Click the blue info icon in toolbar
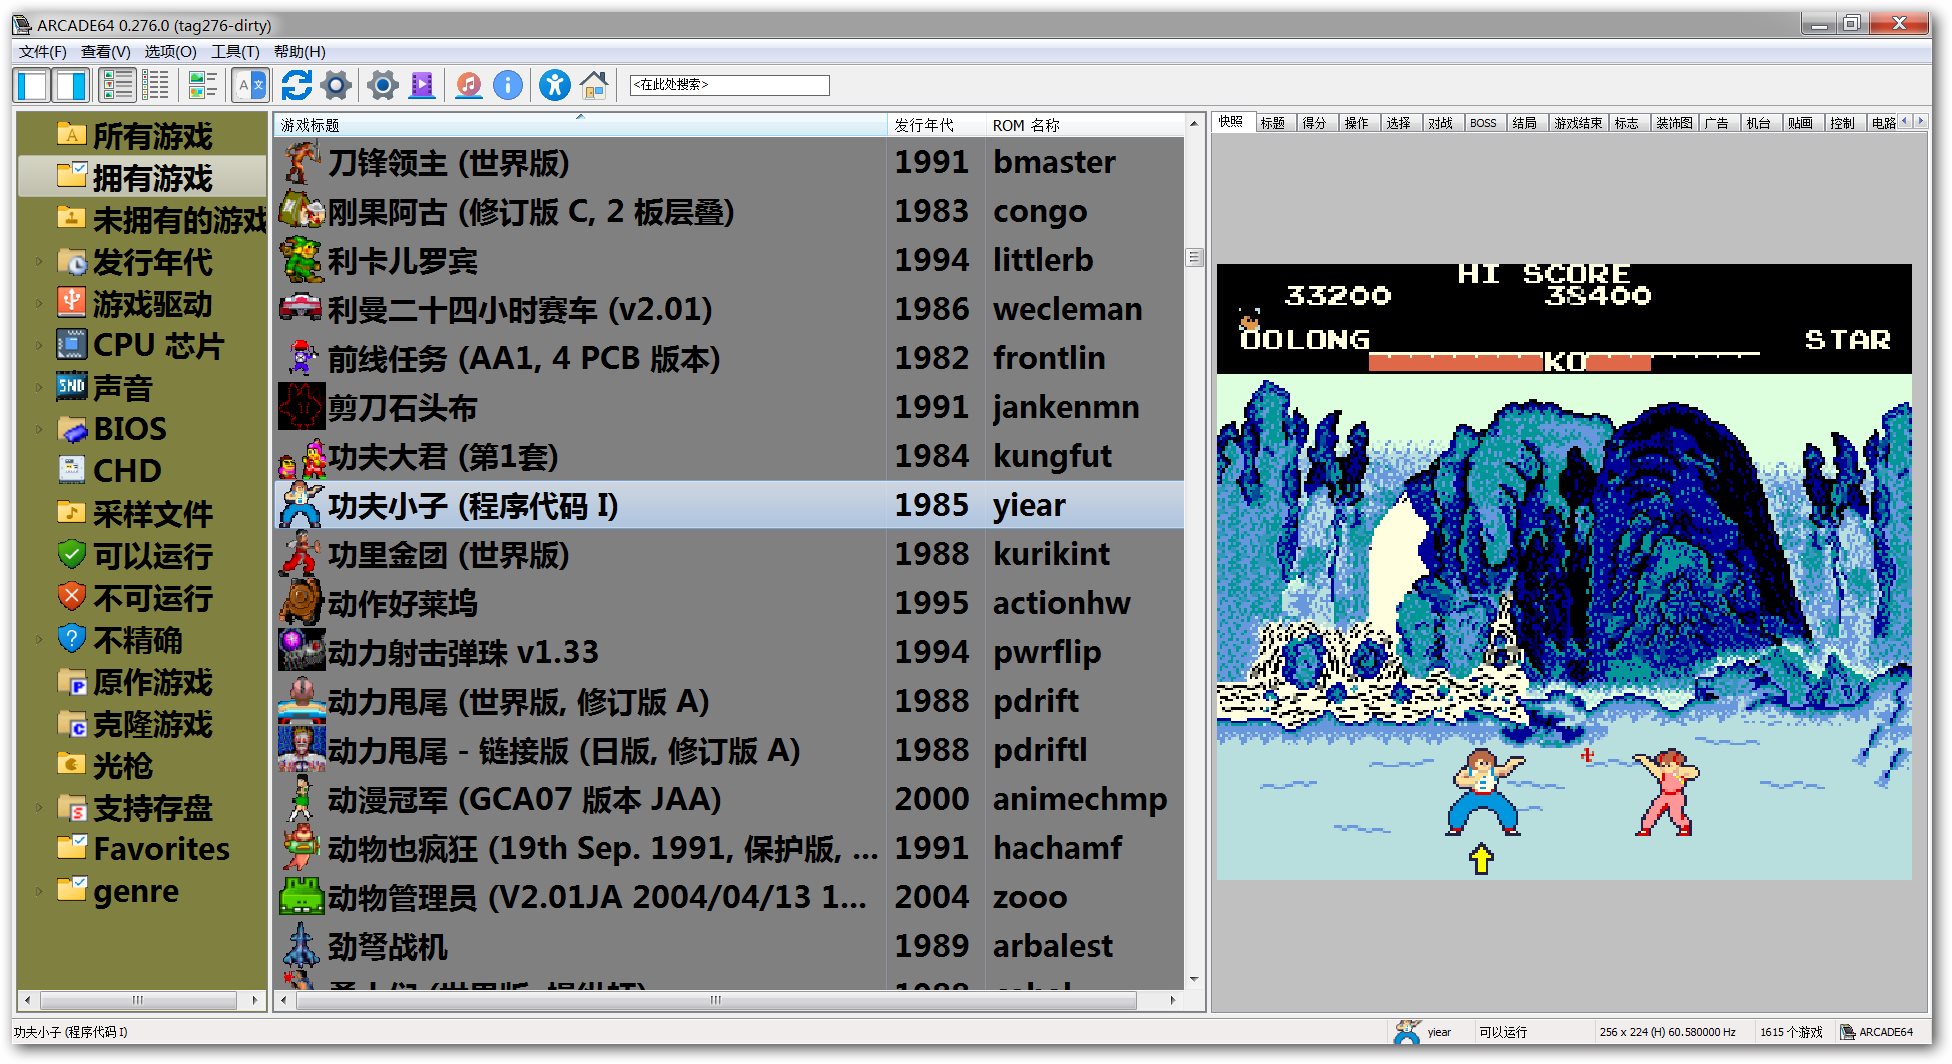The image size is (1952, 1064). tap(508, 85)
